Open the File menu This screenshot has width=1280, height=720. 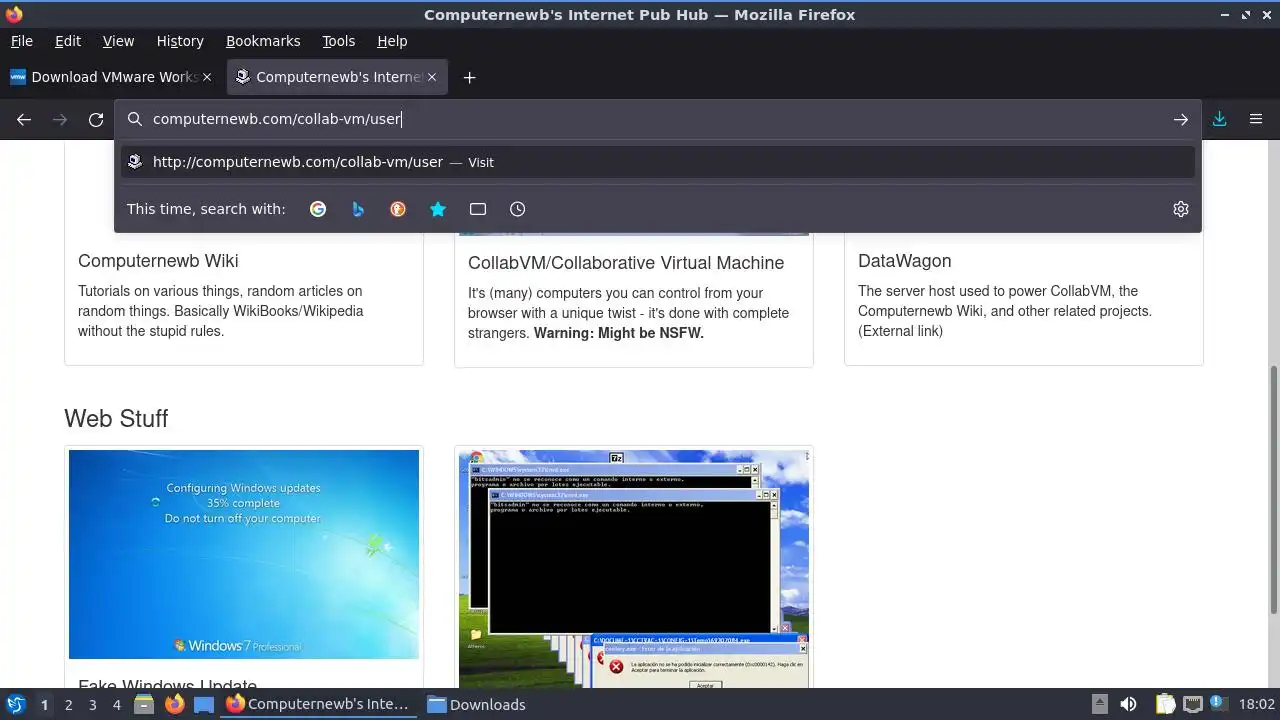(21, 41)
